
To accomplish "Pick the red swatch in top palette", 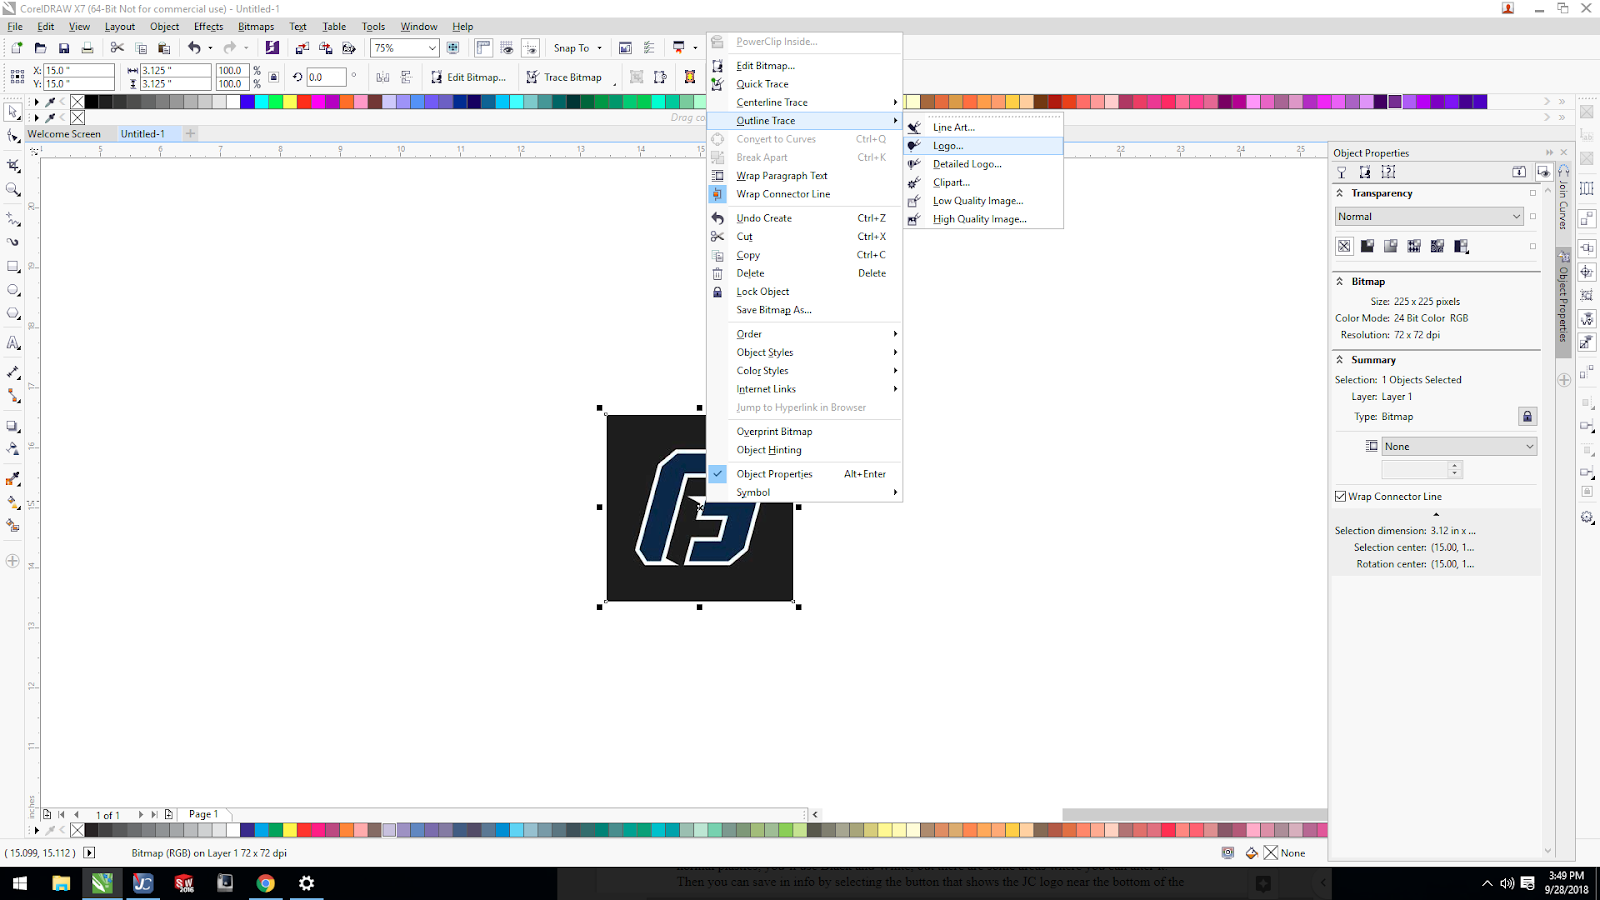I will coord(304,102).
